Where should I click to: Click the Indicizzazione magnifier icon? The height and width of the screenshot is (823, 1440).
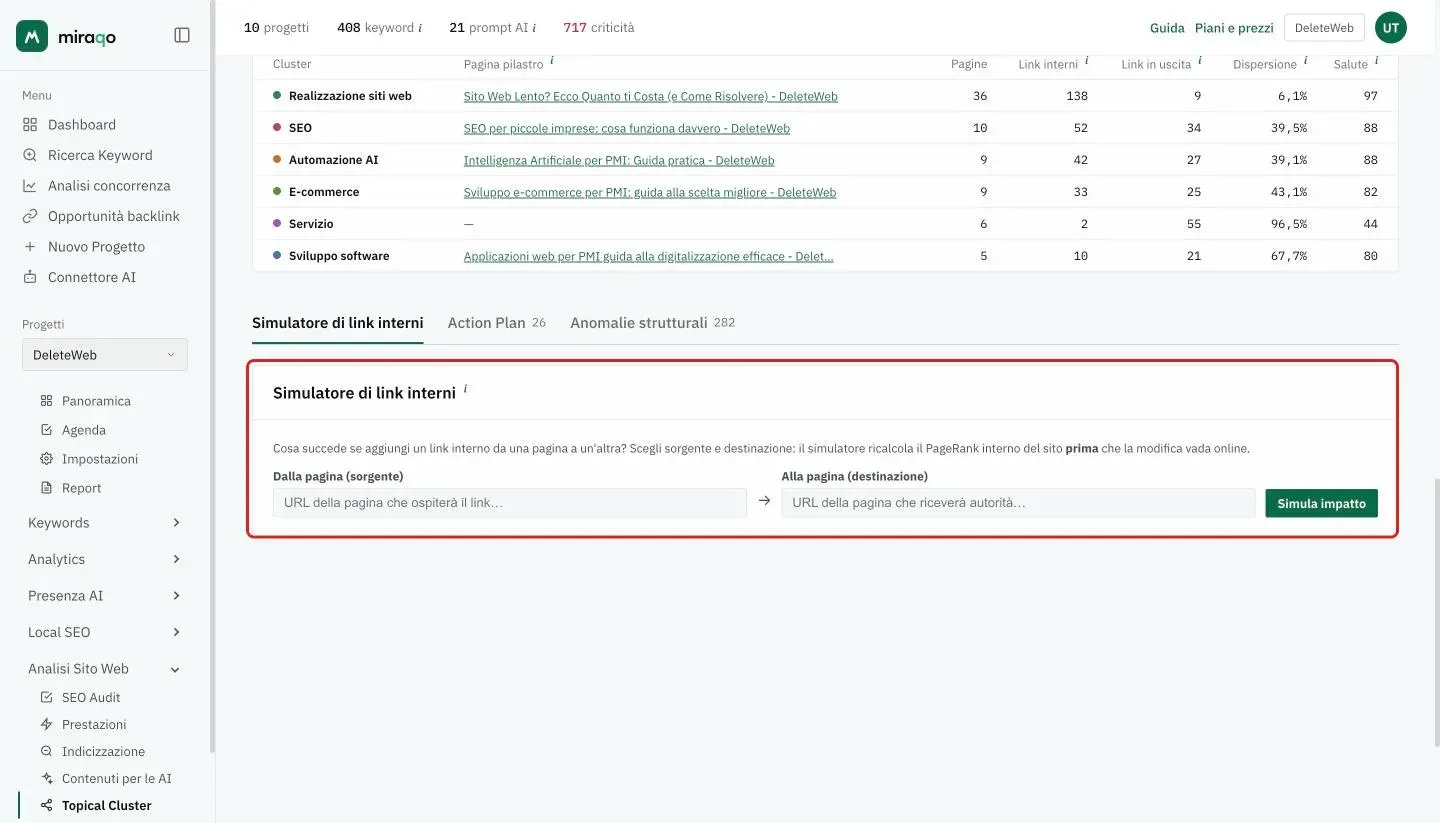(46, 751)
